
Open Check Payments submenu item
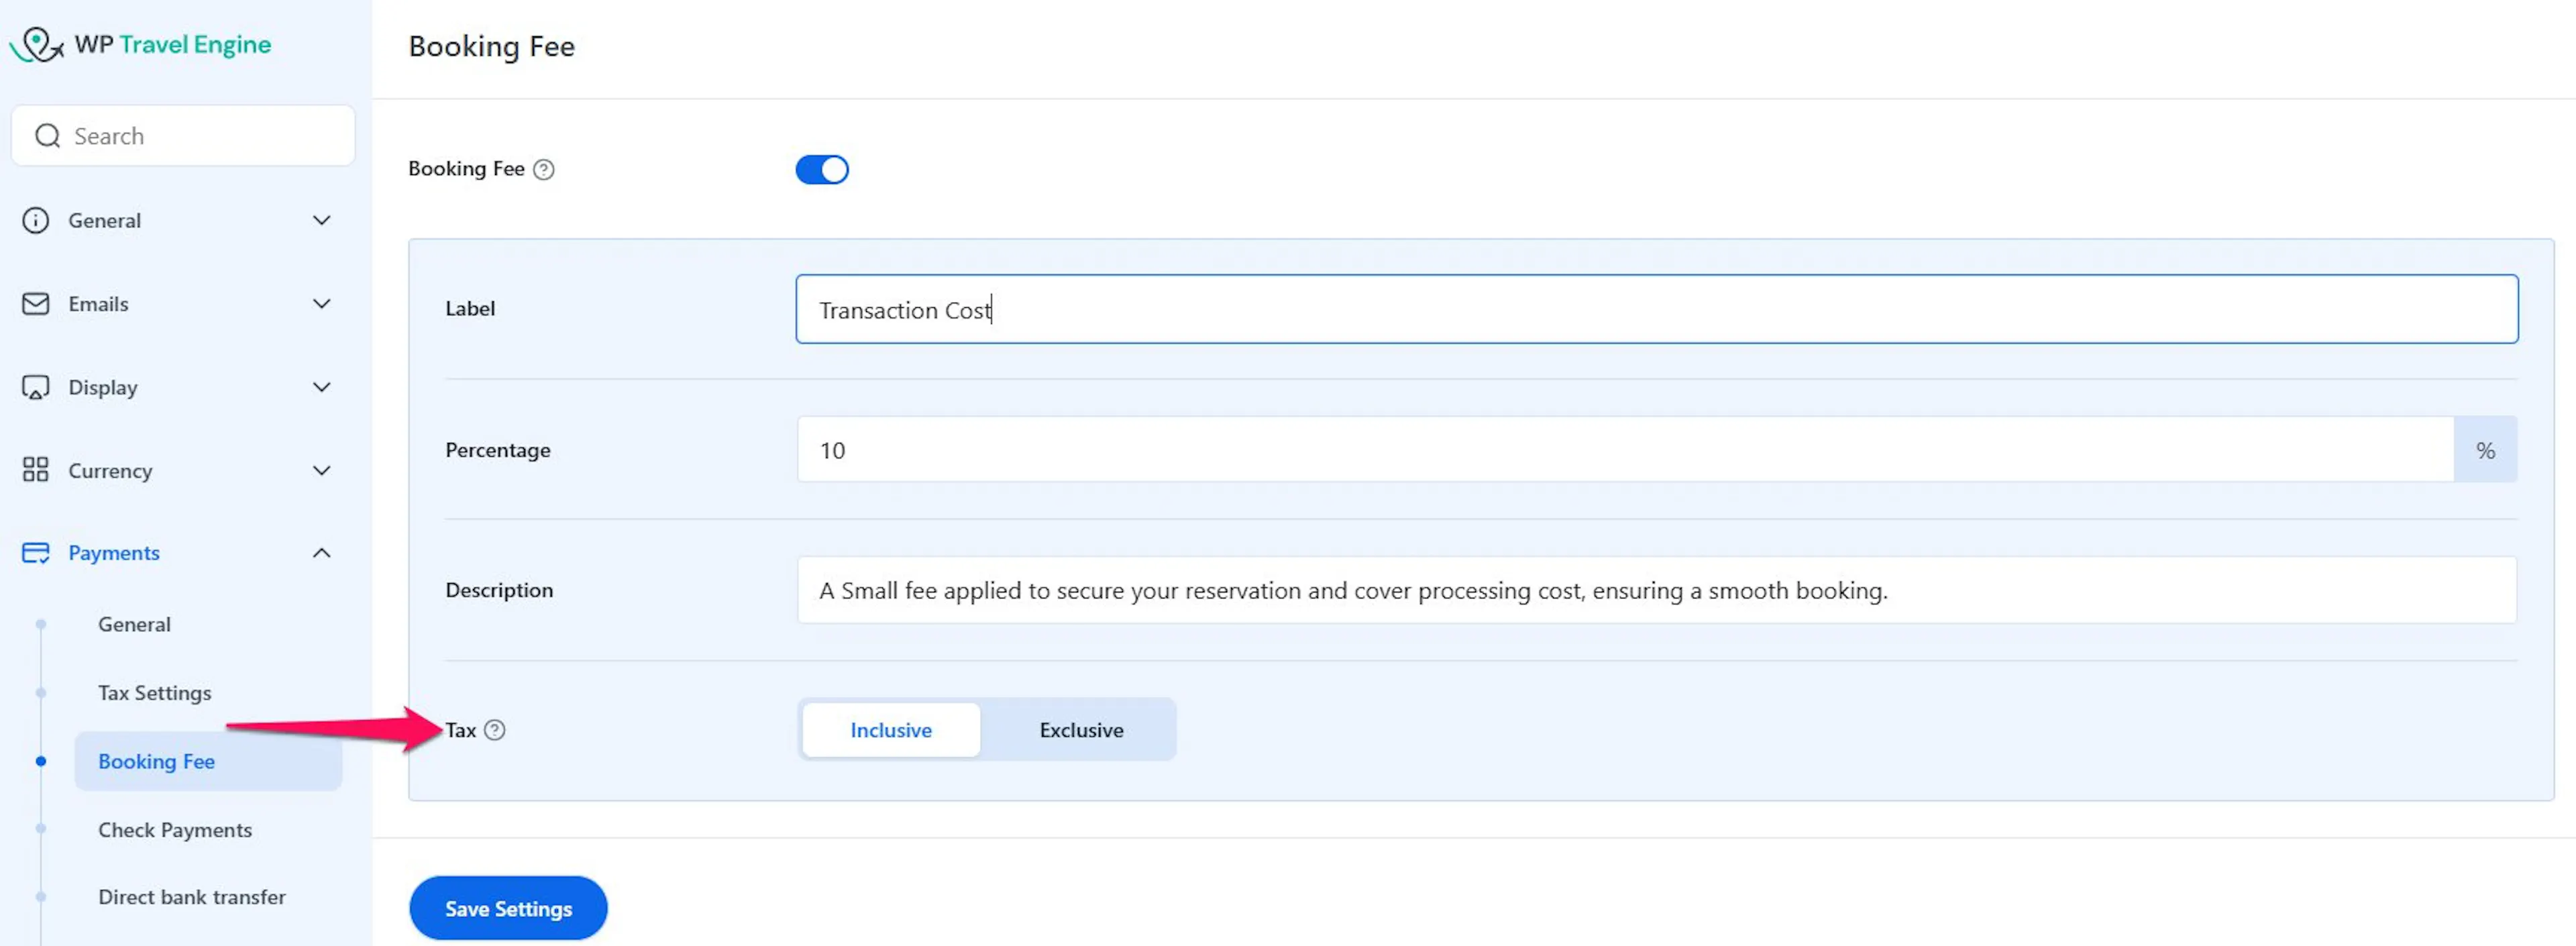[x=175, y=830]
